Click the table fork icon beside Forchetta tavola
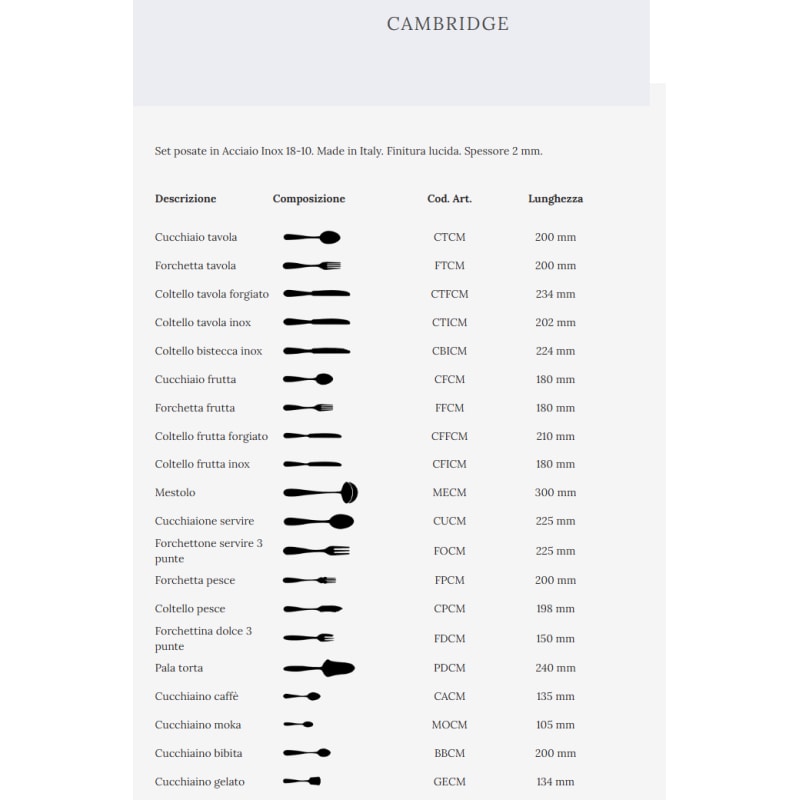This screenshot has height=800, width=800. 312,266
